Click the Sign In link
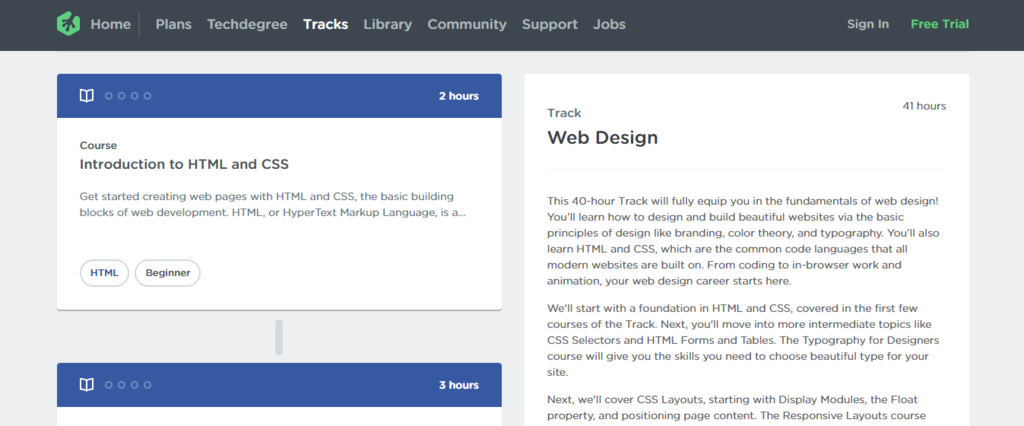 (868, 24)
